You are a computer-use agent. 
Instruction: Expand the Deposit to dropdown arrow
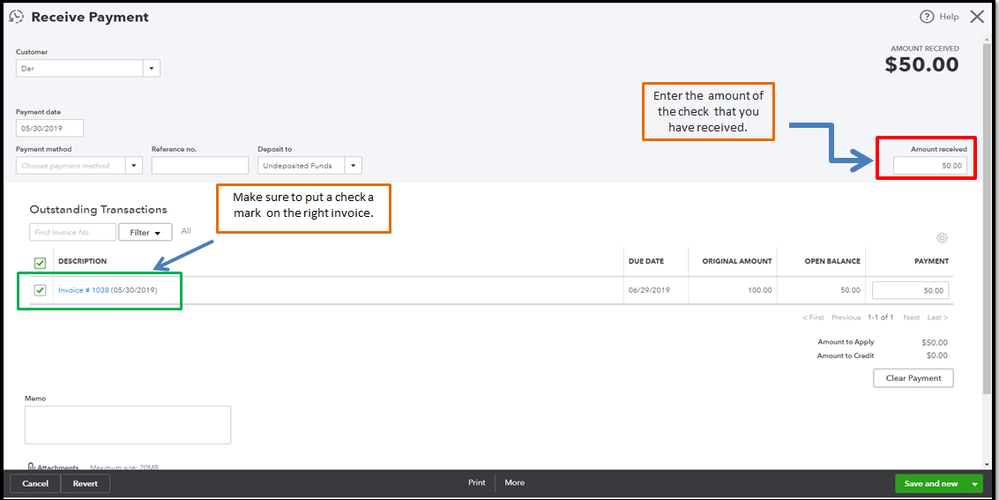point(354,166)
